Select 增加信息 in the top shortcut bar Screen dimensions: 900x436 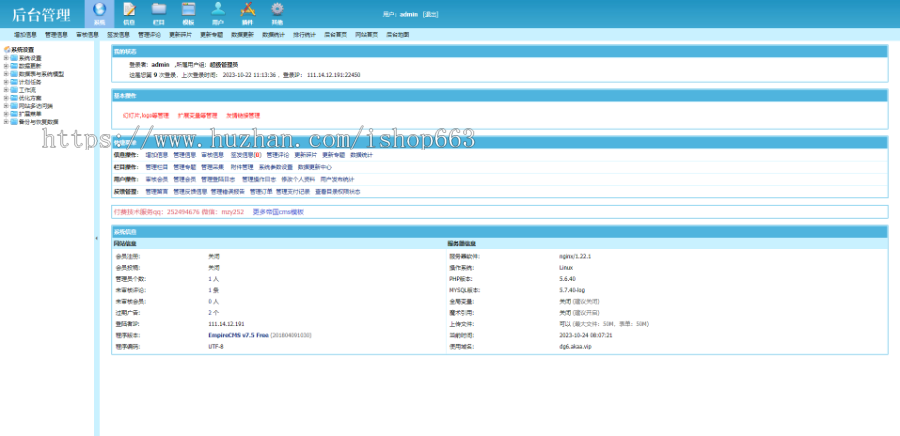25,34
